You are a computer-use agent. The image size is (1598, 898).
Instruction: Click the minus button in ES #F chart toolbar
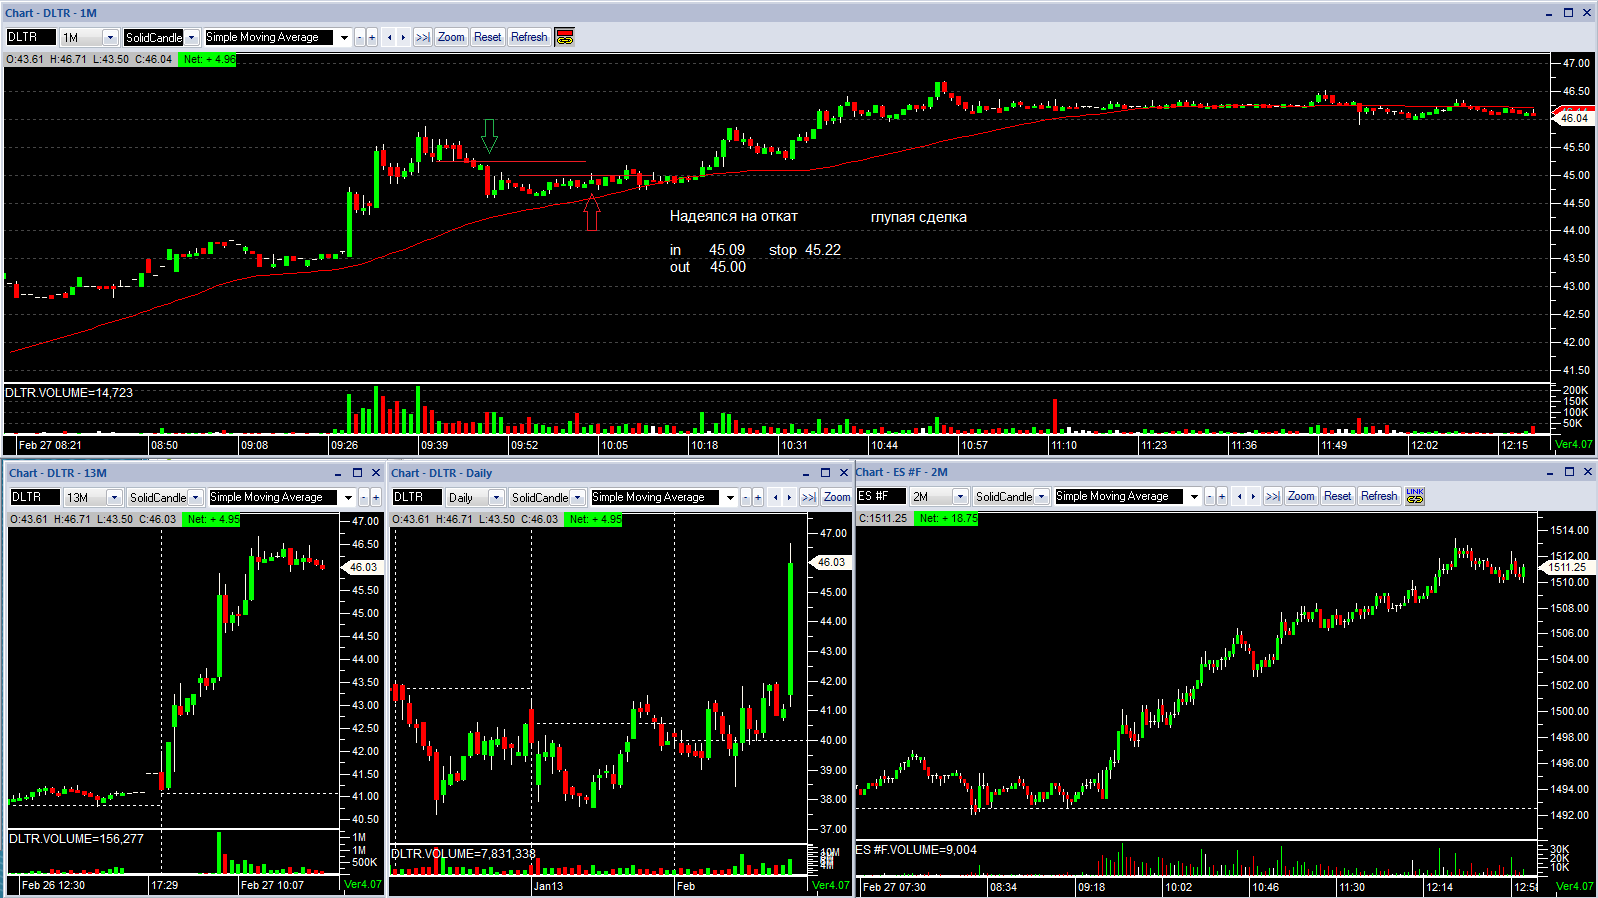coord(1210,496)
